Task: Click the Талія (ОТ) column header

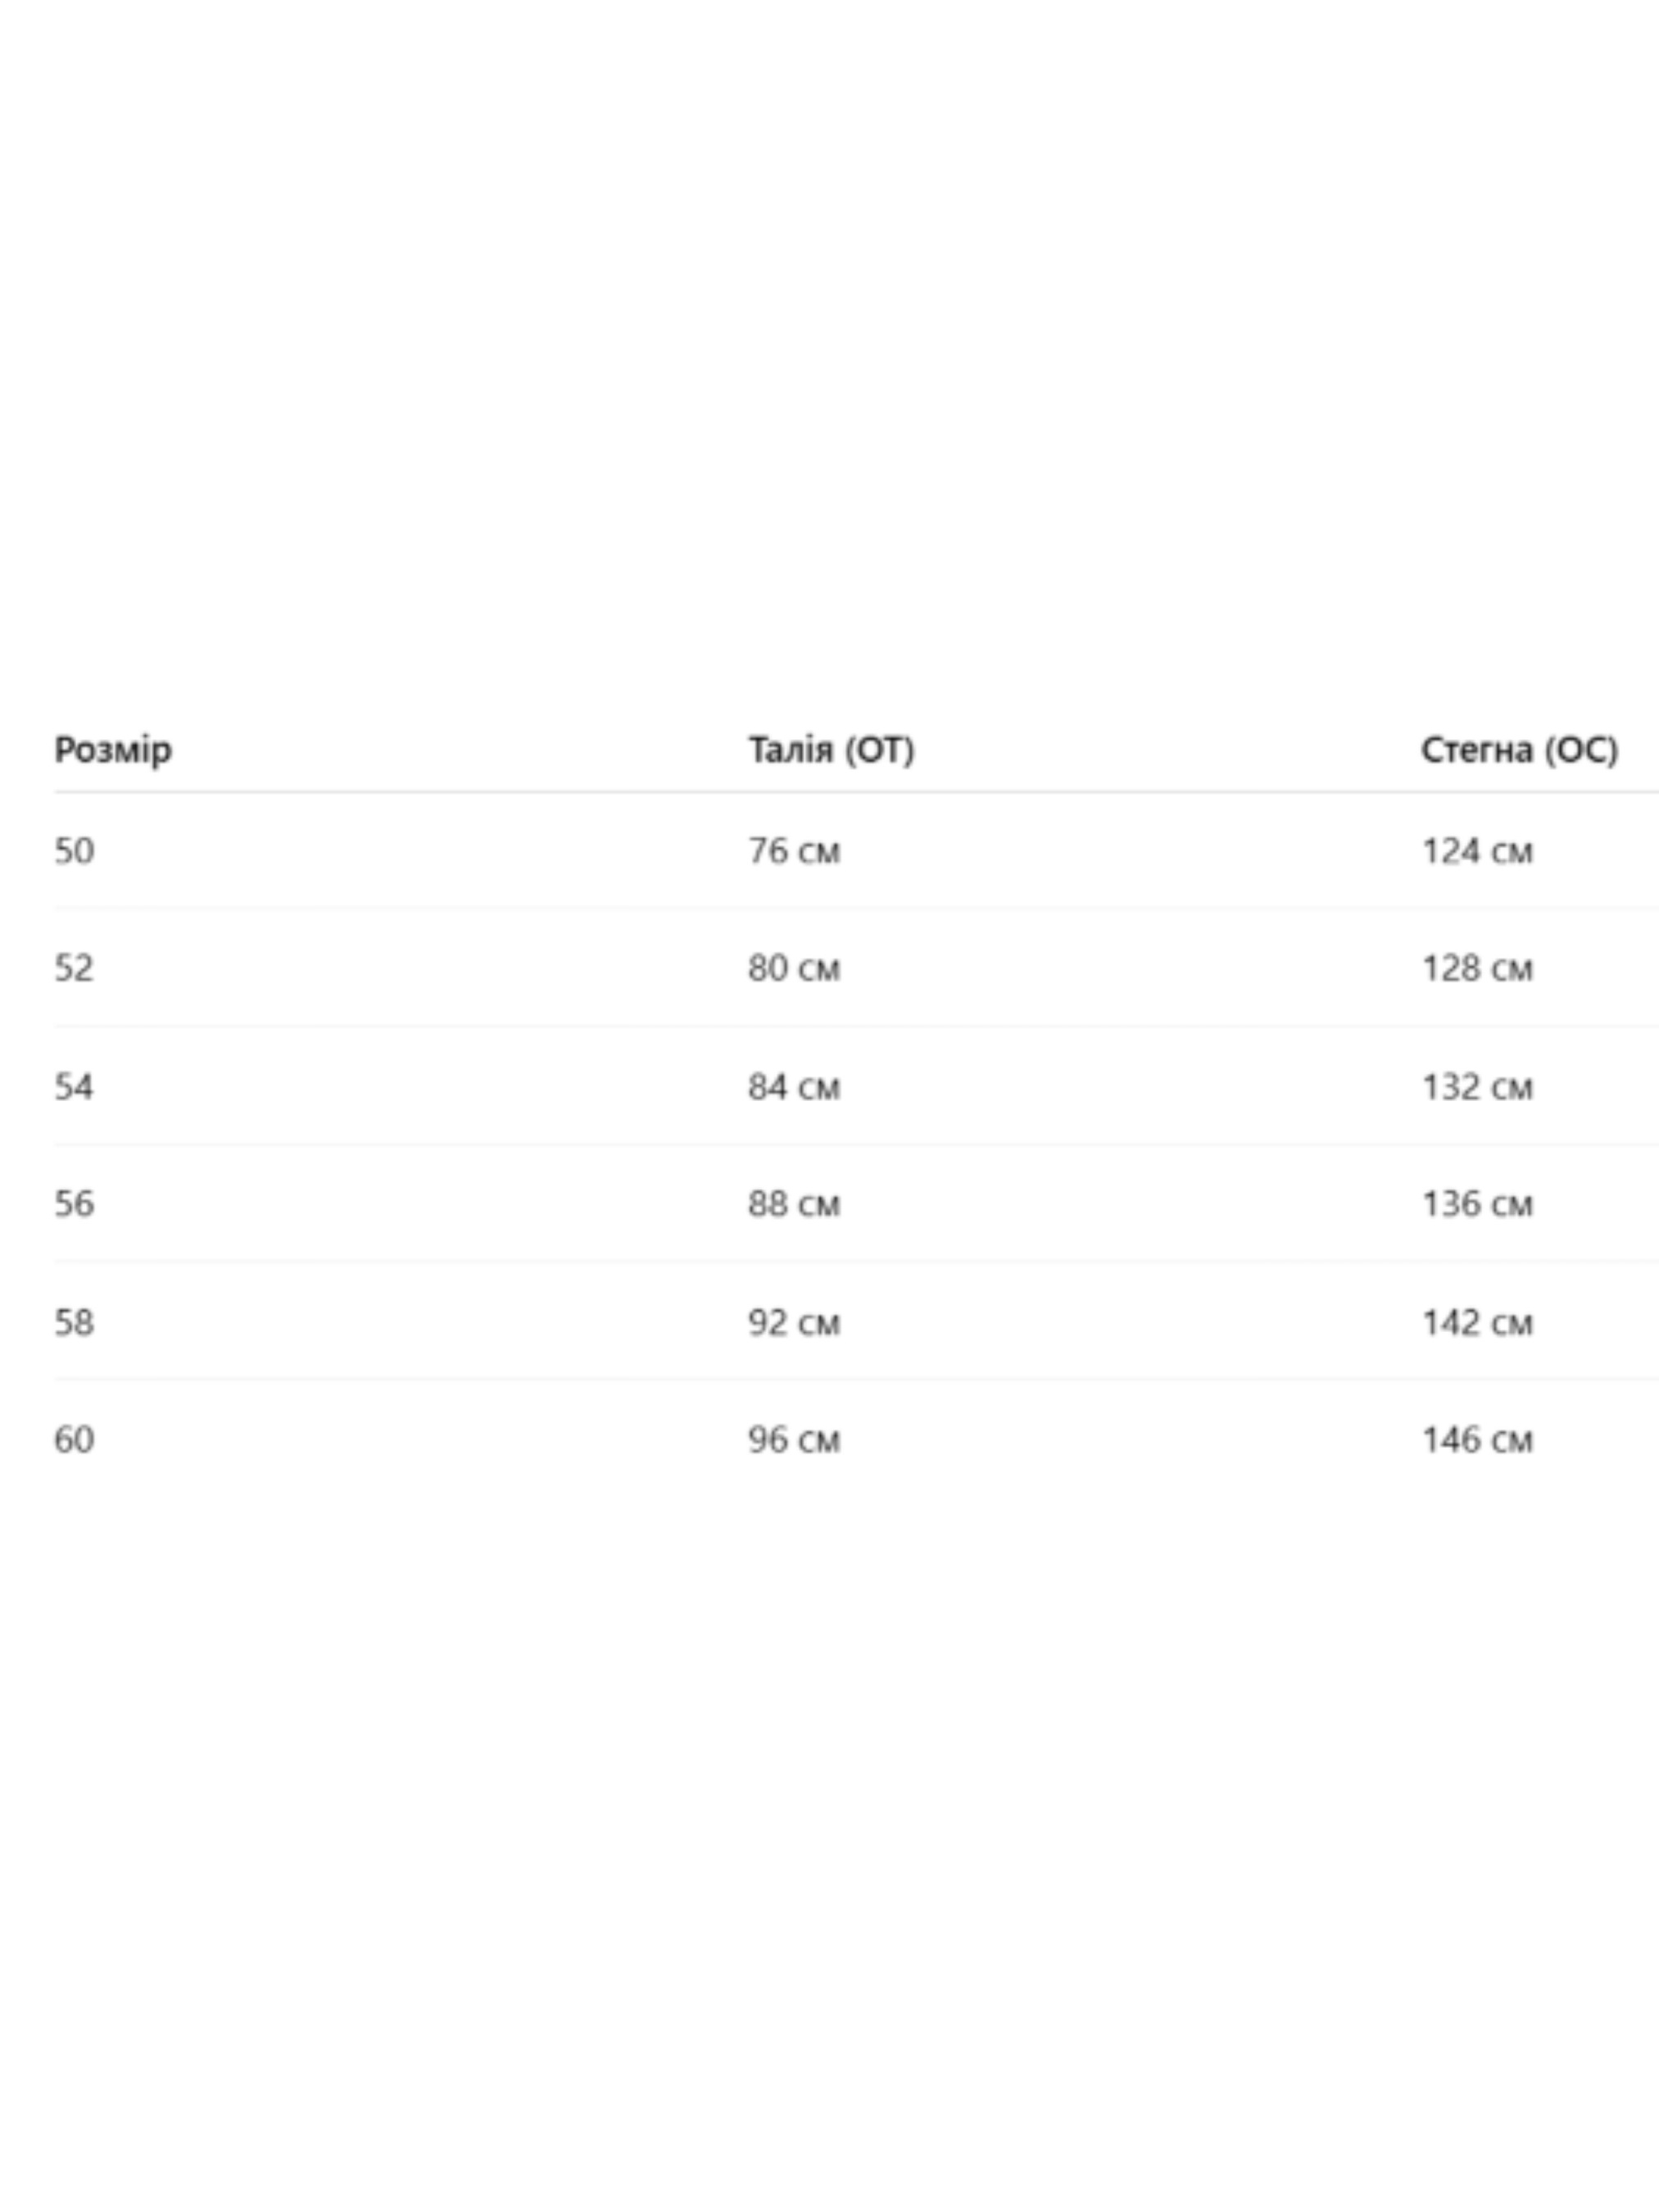Action: pyautogui.click(x=831, y=750)
